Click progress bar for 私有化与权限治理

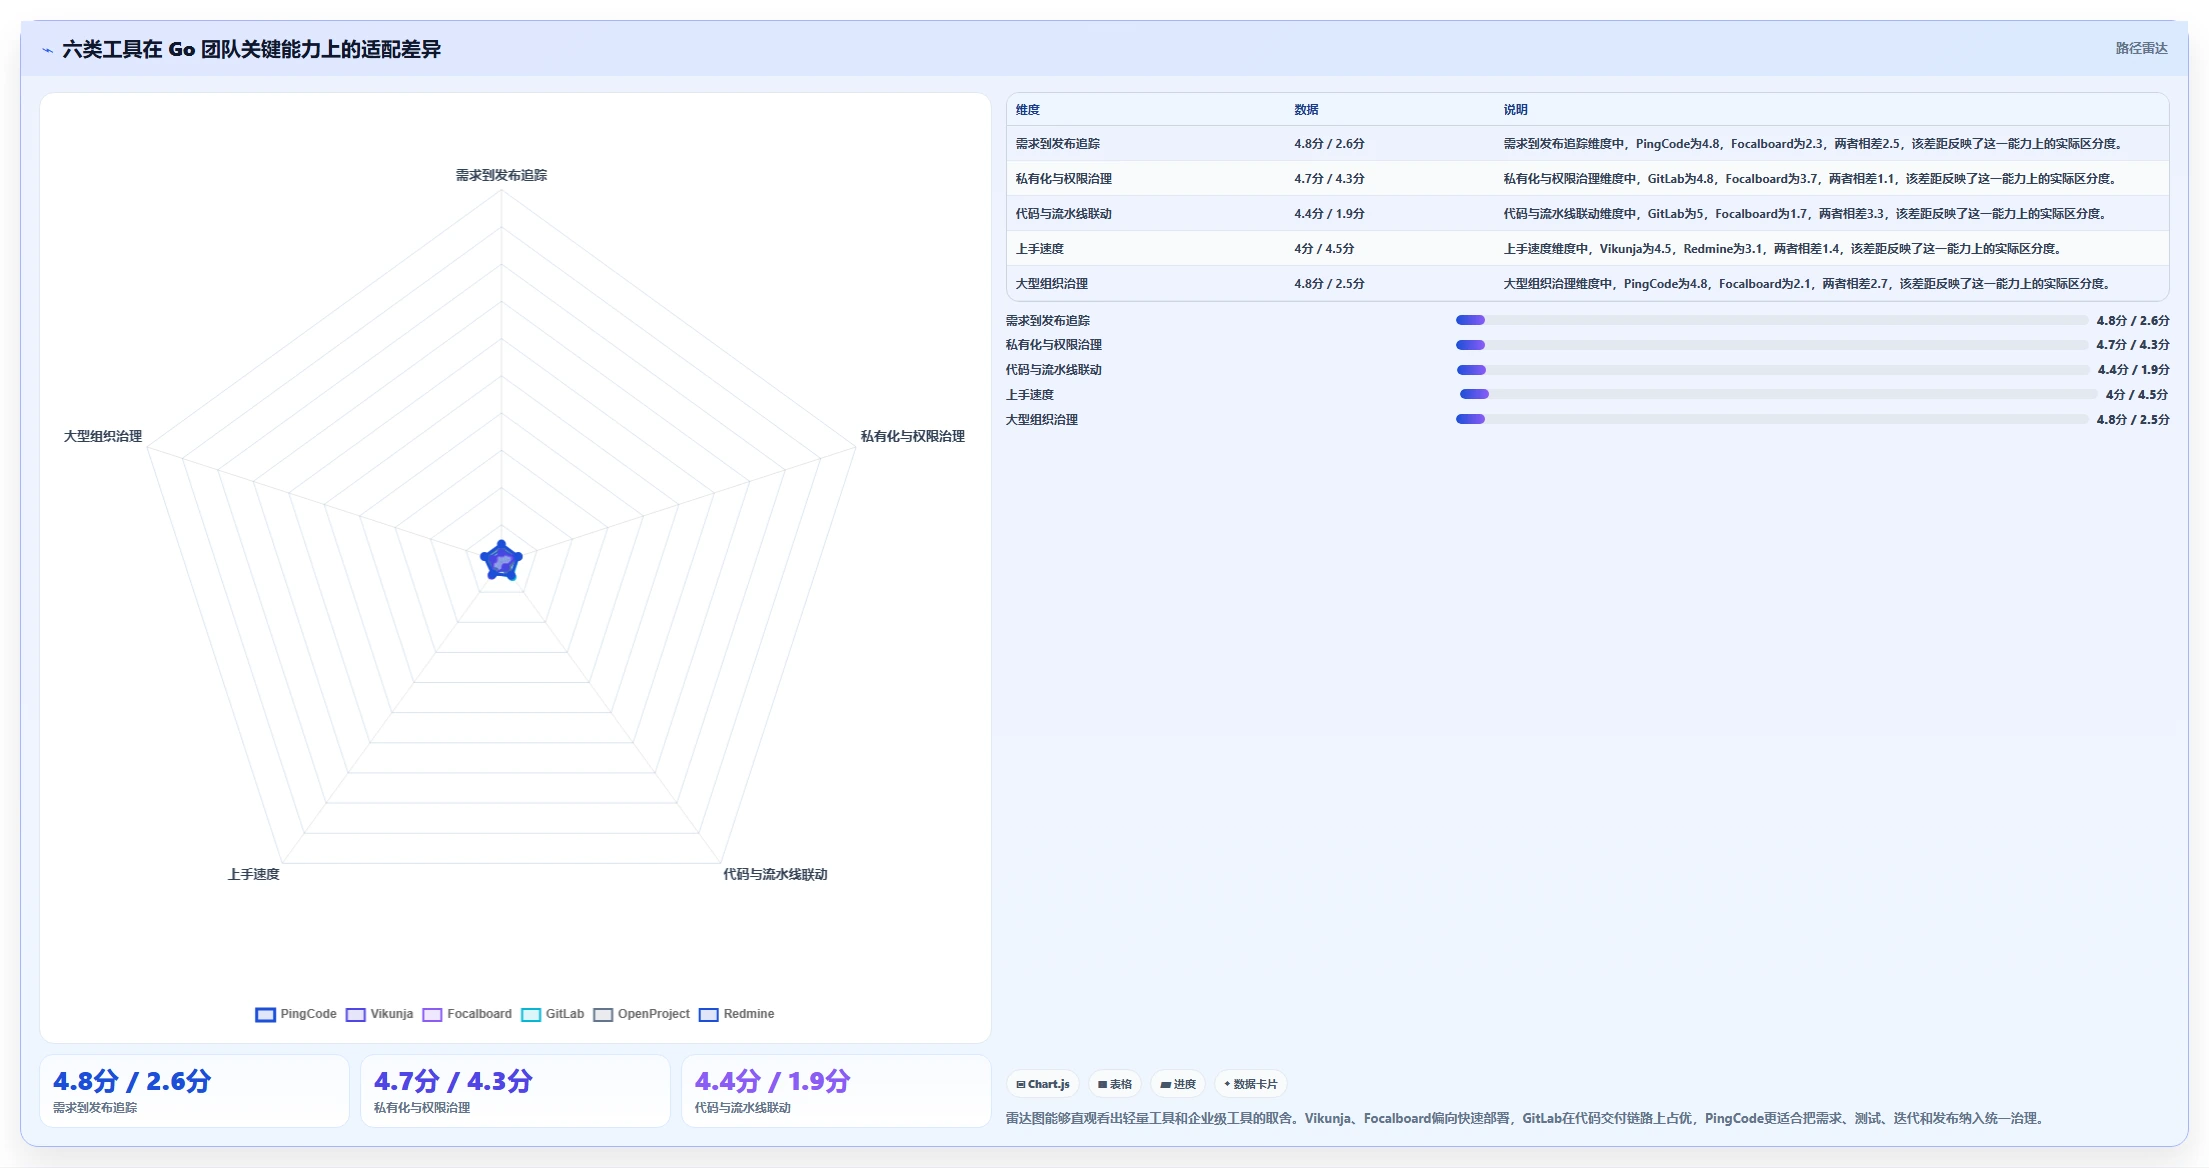point(1771,345)
